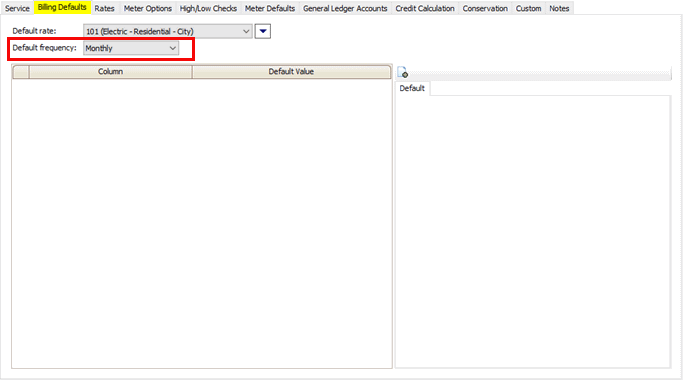
Task: Go to the Meter Options tab
Action: (148, 8)
